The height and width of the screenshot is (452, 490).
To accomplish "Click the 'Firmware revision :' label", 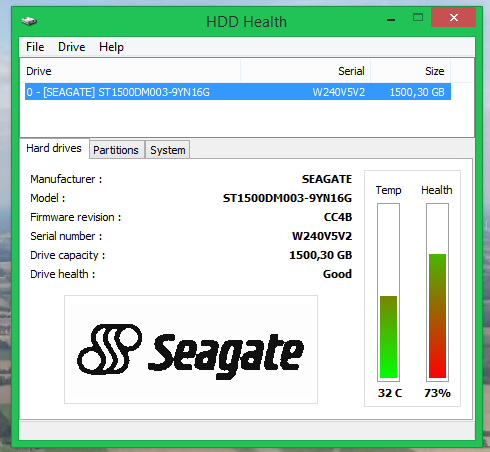I will tap(76, 217).
